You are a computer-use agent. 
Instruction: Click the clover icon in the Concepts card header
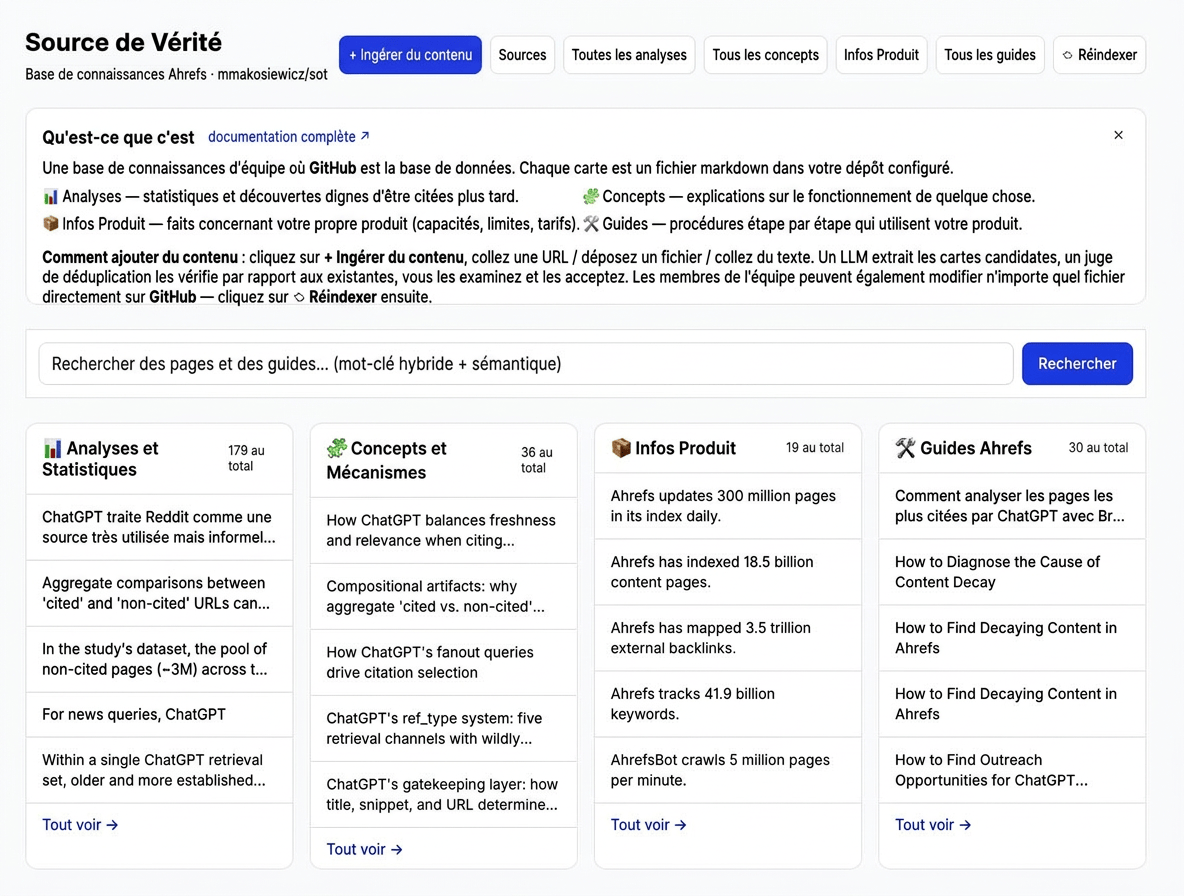click(337, 448)
